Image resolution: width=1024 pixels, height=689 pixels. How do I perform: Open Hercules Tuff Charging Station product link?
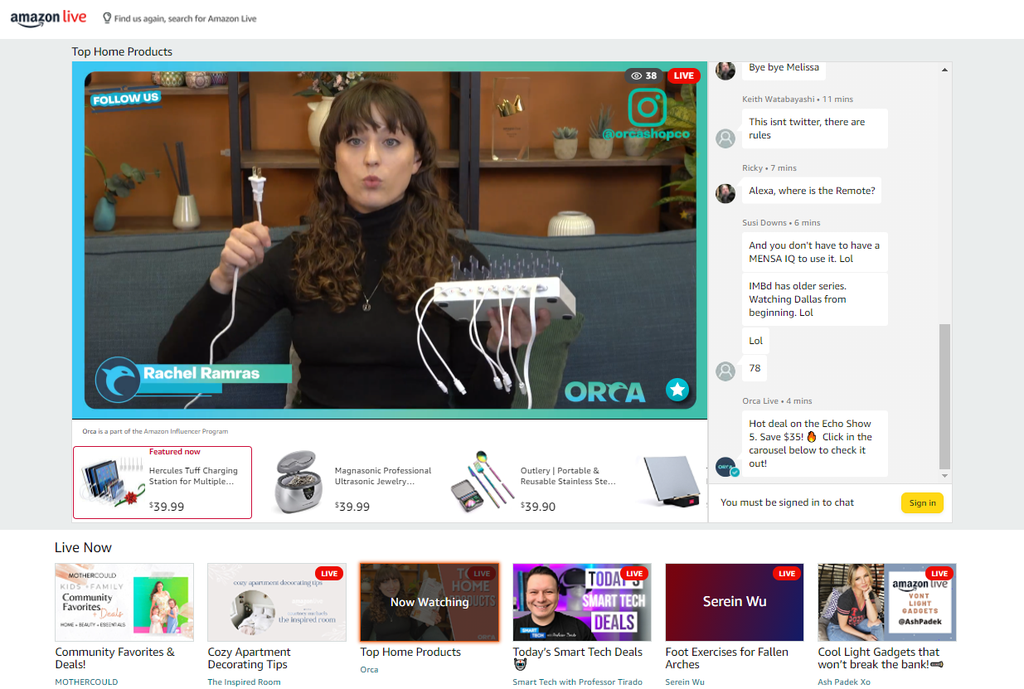coord(193,475)
